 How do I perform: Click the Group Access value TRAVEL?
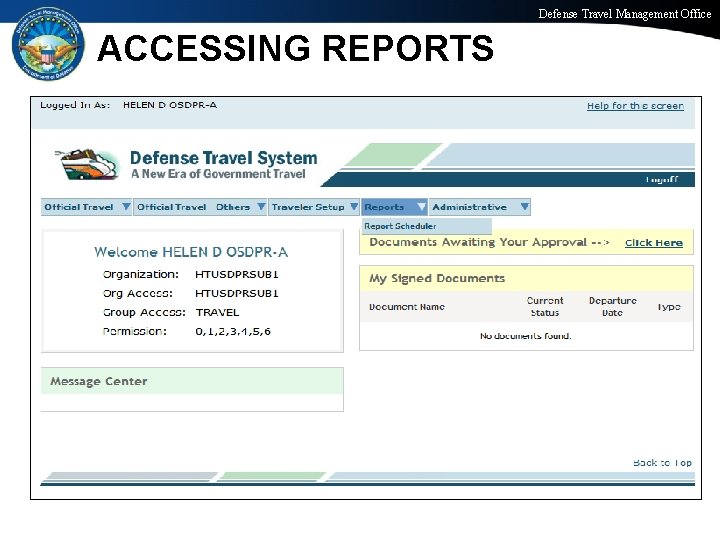[217, 312]
